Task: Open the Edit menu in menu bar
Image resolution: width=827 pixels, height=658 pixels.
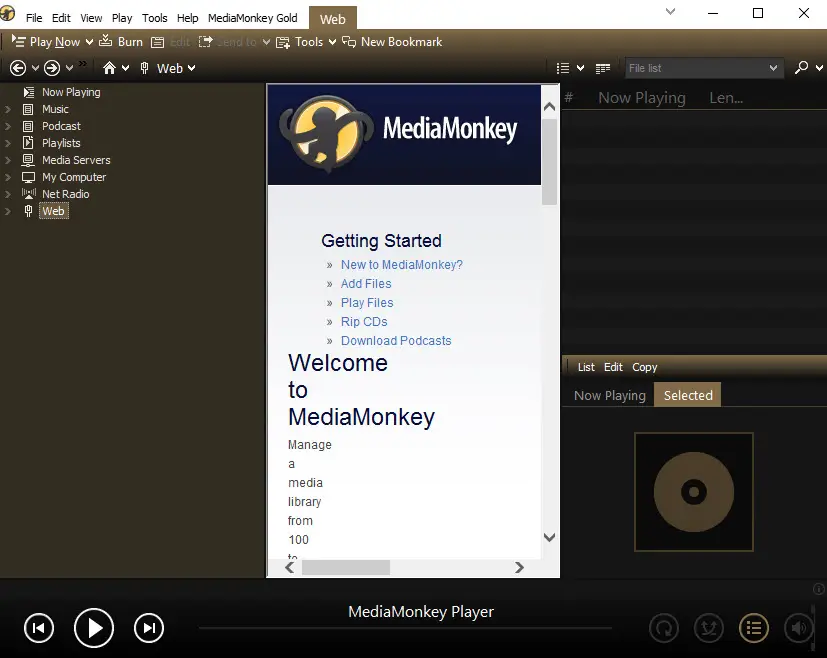Action: click(x=61, y=18)
